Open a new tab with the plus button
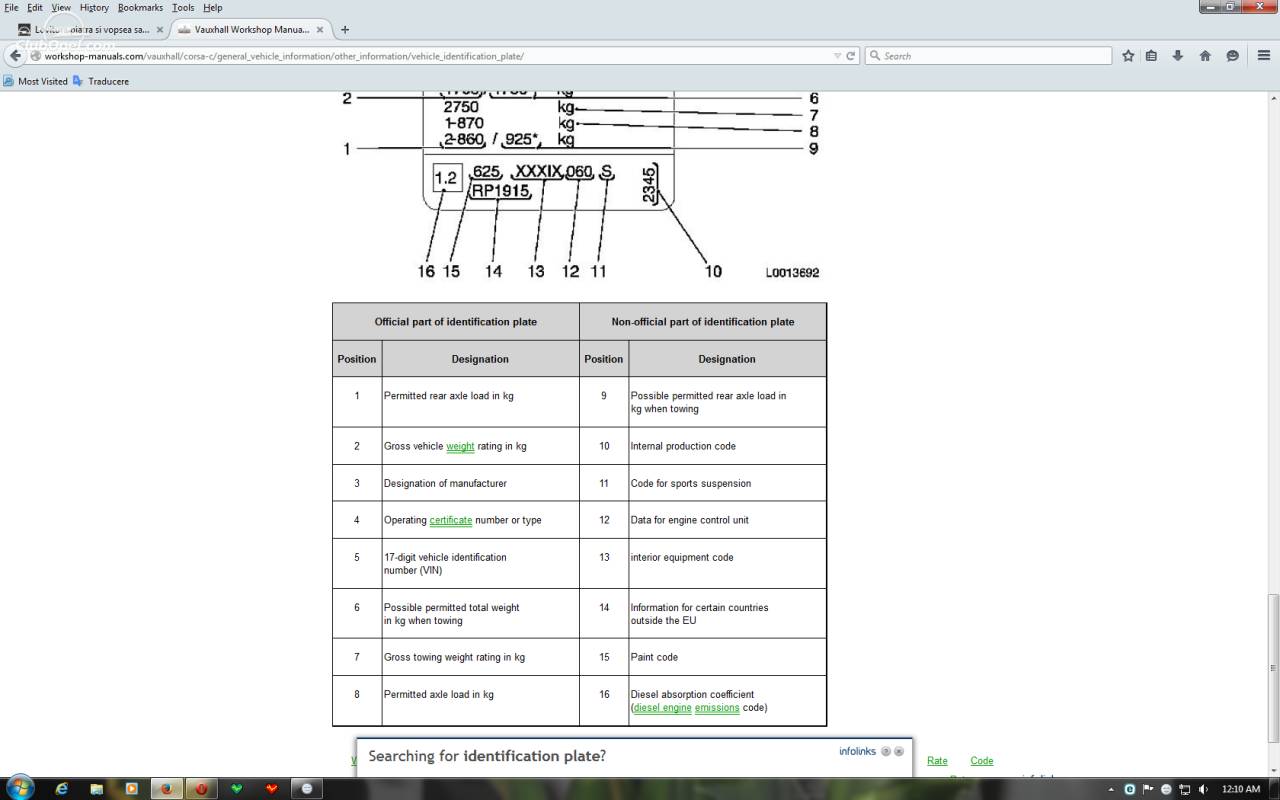Image resolution: width=1280 pixels, height=800 pixels. [x=345, y=30]
